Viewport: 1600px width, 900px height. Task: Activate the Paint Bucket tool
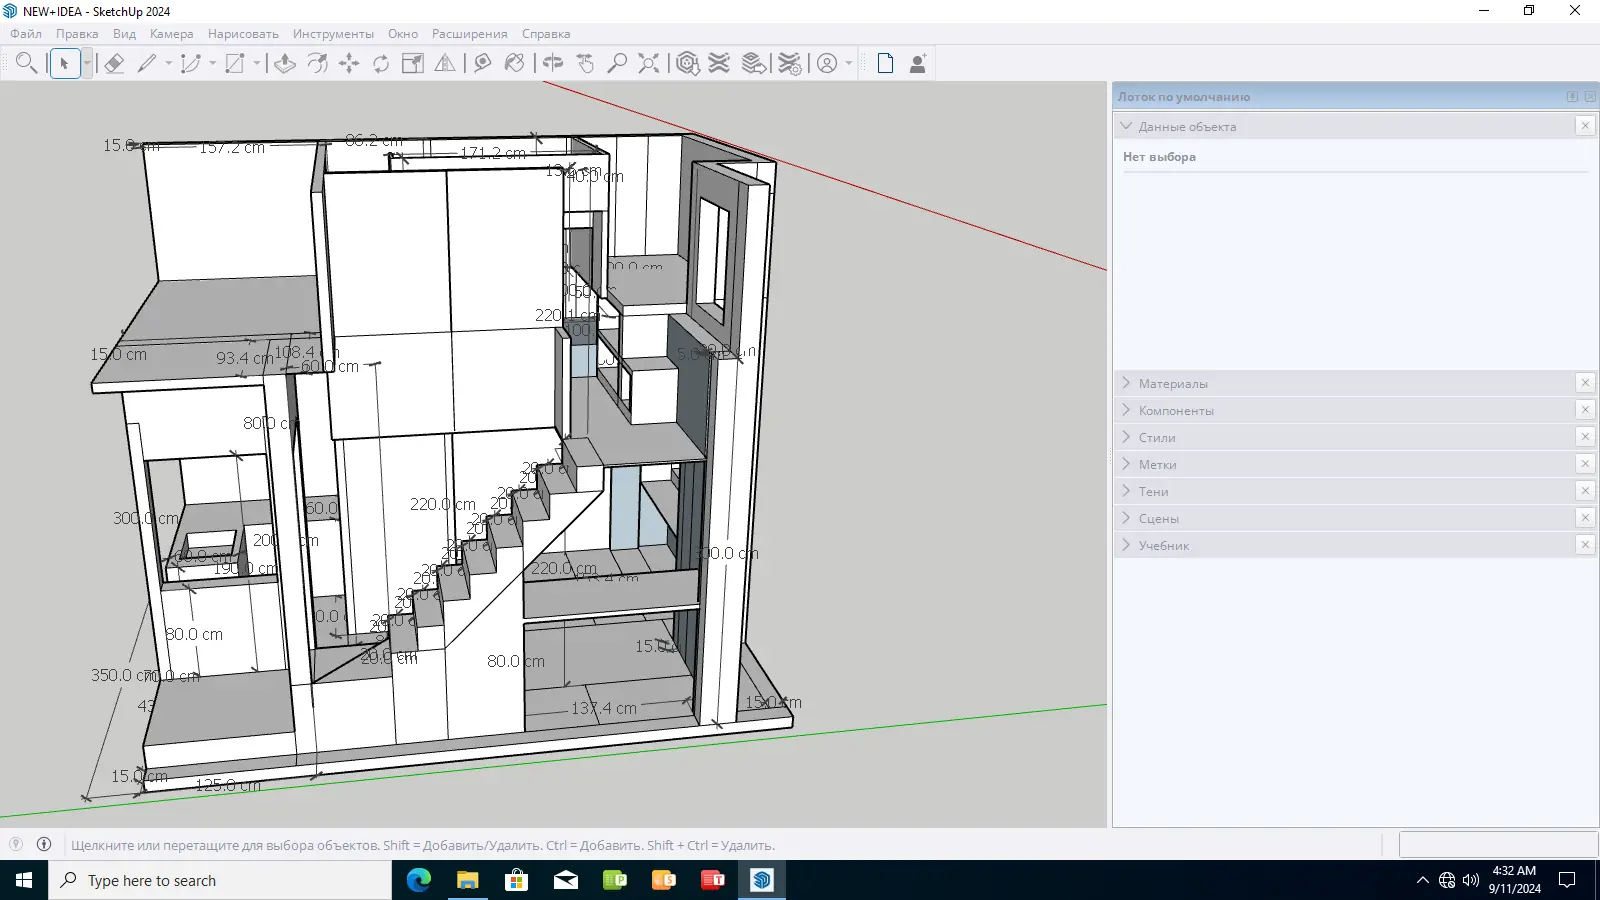point(515,64)
